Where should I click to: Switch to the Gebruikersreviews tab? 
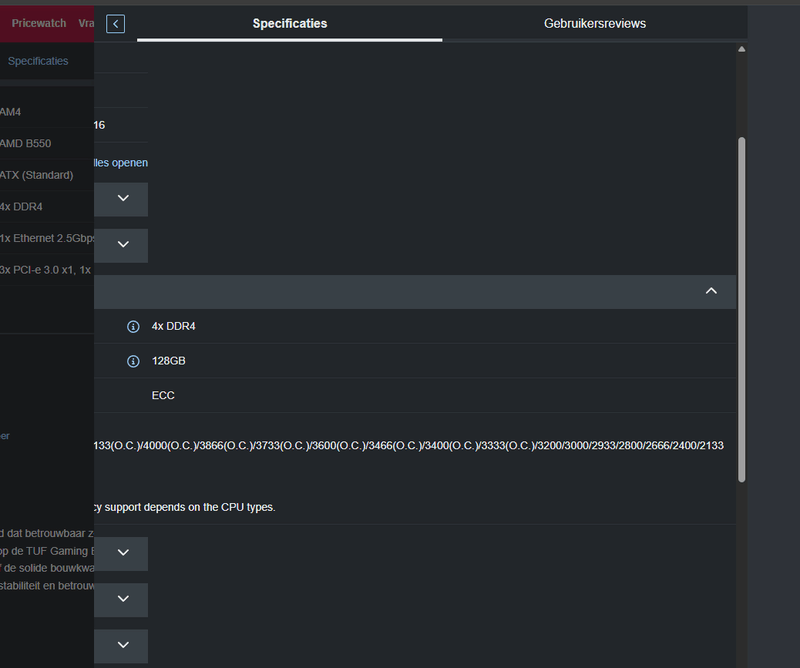tap(595, 23)
